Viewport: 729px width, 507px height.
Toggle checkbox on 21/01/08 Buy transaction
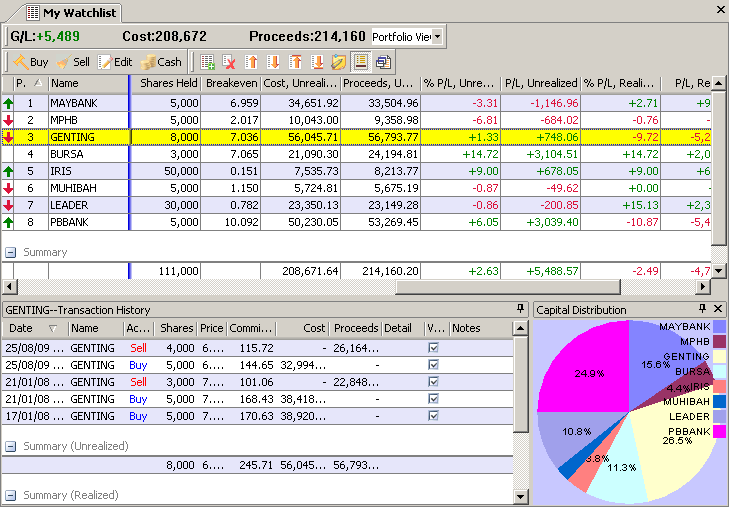coord(433,399)
